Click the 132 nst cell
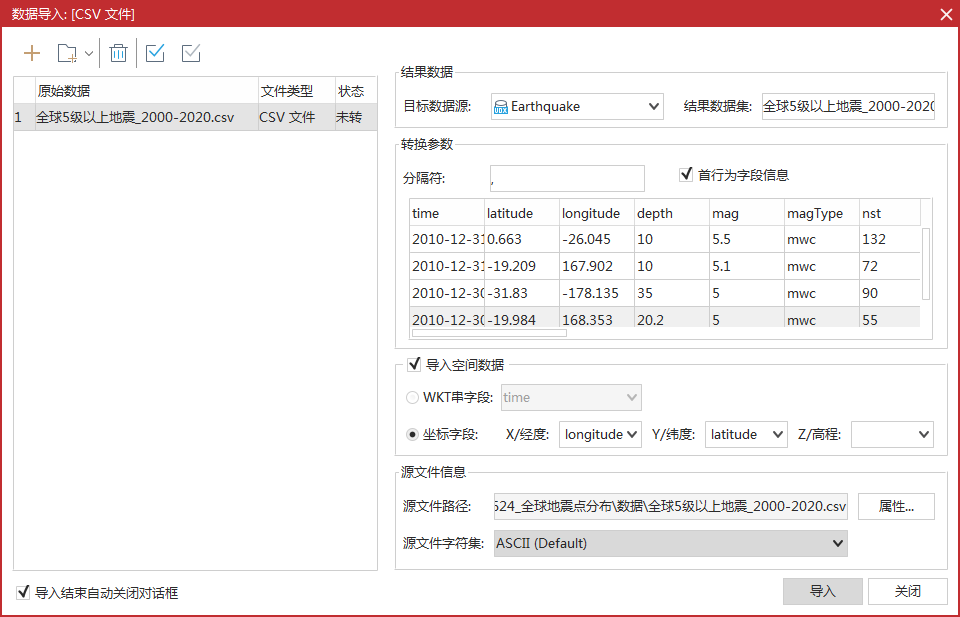960x617 pixels. [x=890, y=239]
